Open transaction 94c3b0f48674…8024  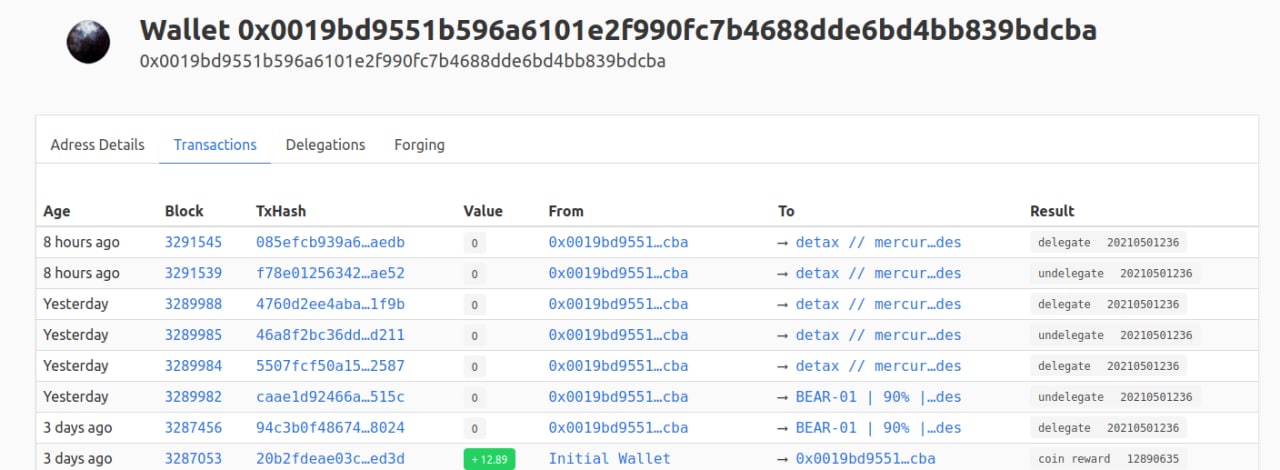coord(330,428)
